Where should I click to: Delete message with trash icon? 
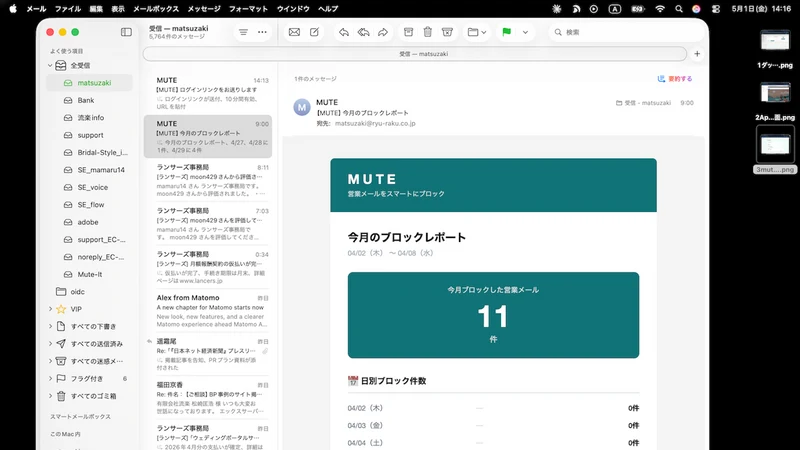[428, 32]
